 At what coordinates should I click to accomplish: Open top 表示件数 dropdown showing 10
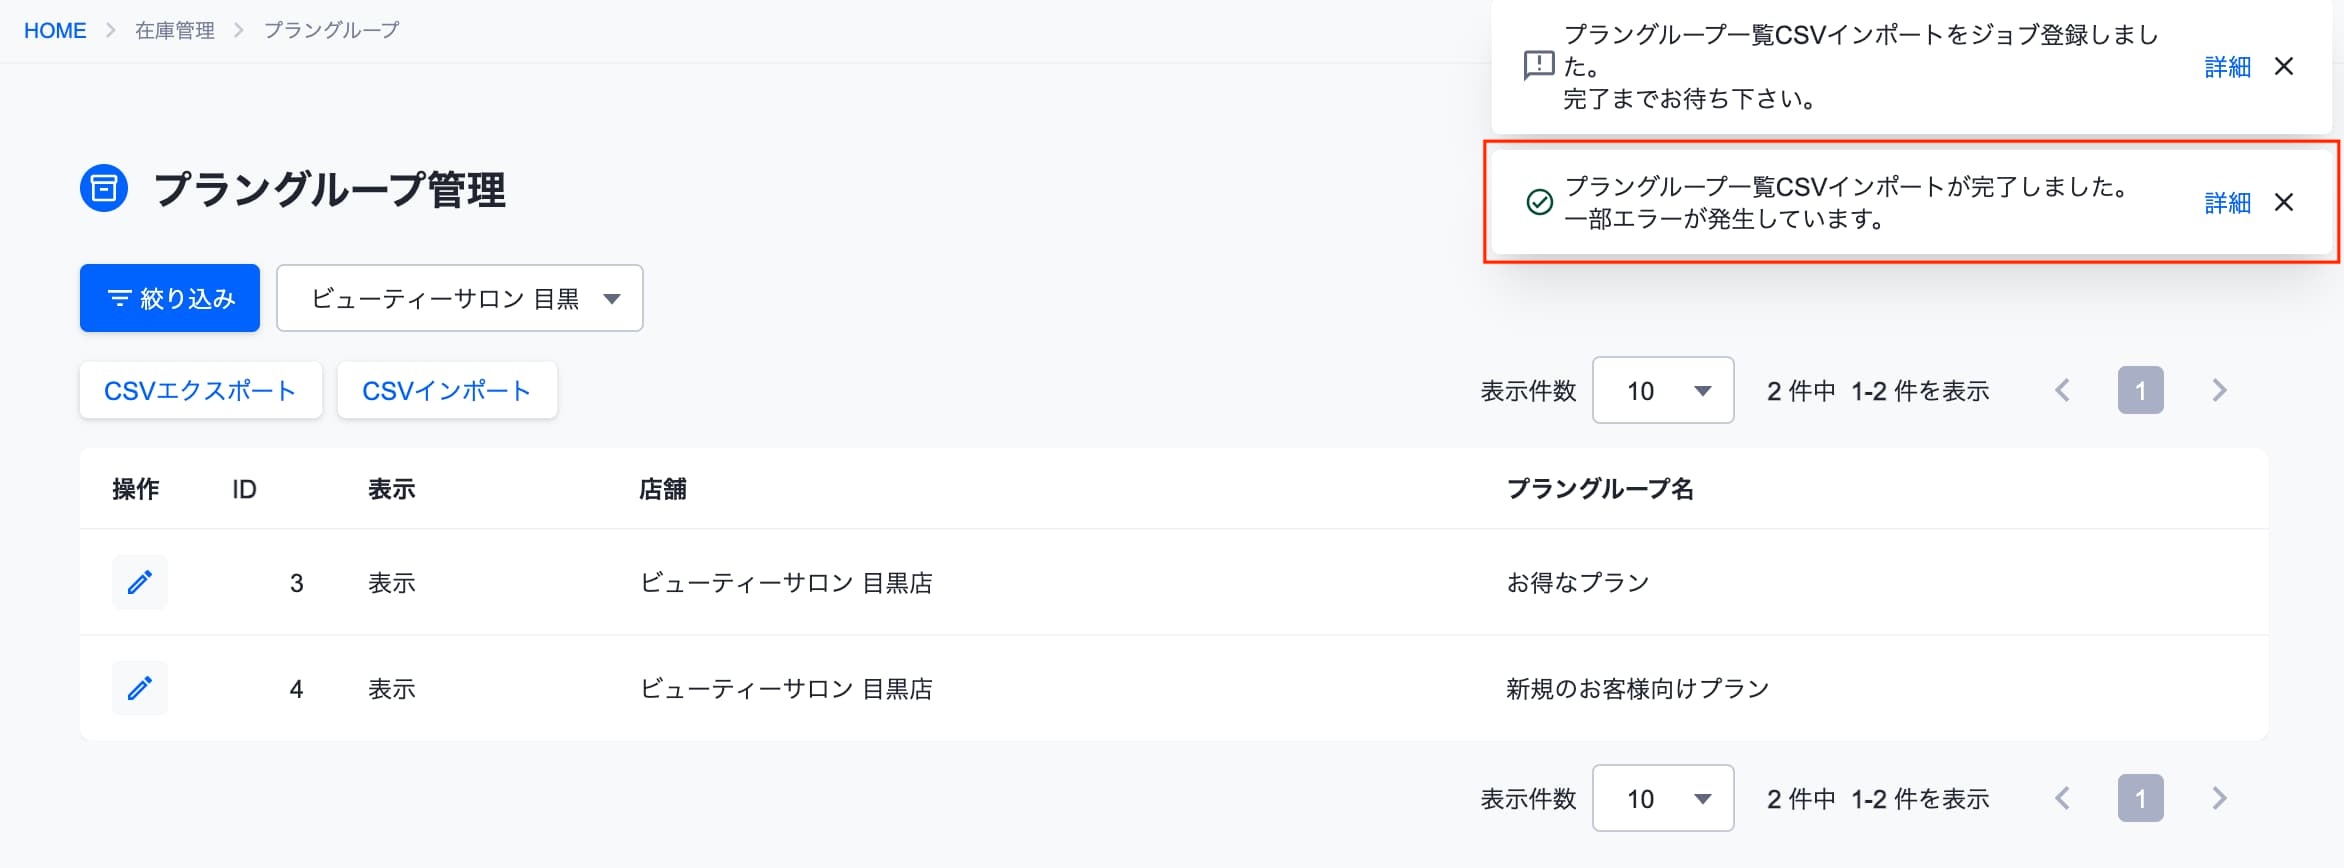click(1663, 390)
